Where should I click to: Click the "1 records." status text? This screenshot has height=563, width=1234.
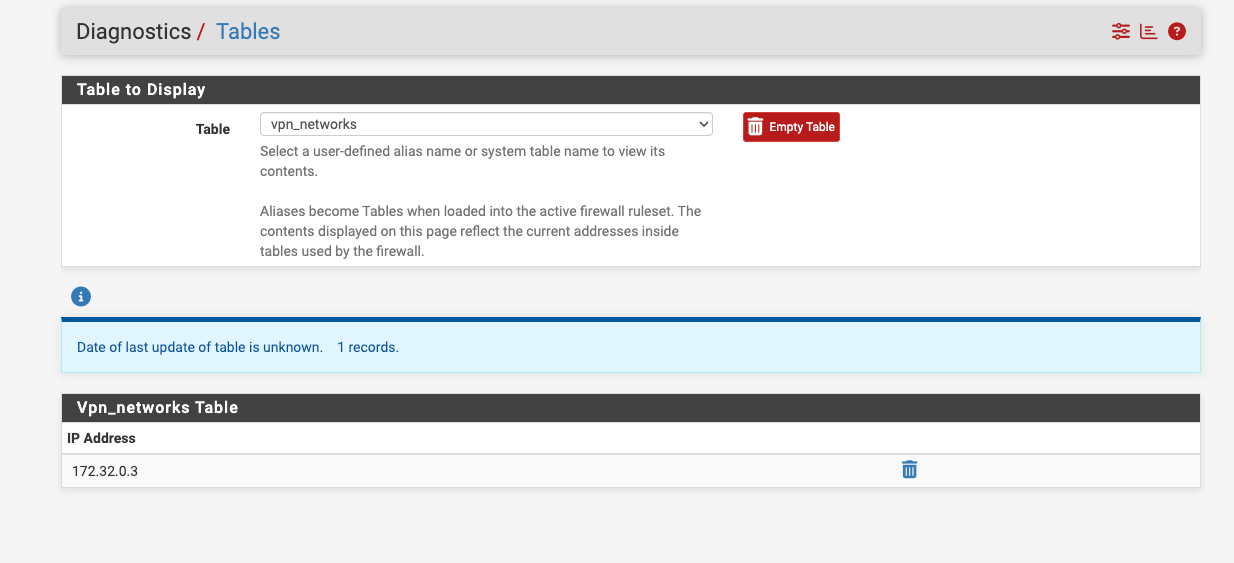point(368,347)
